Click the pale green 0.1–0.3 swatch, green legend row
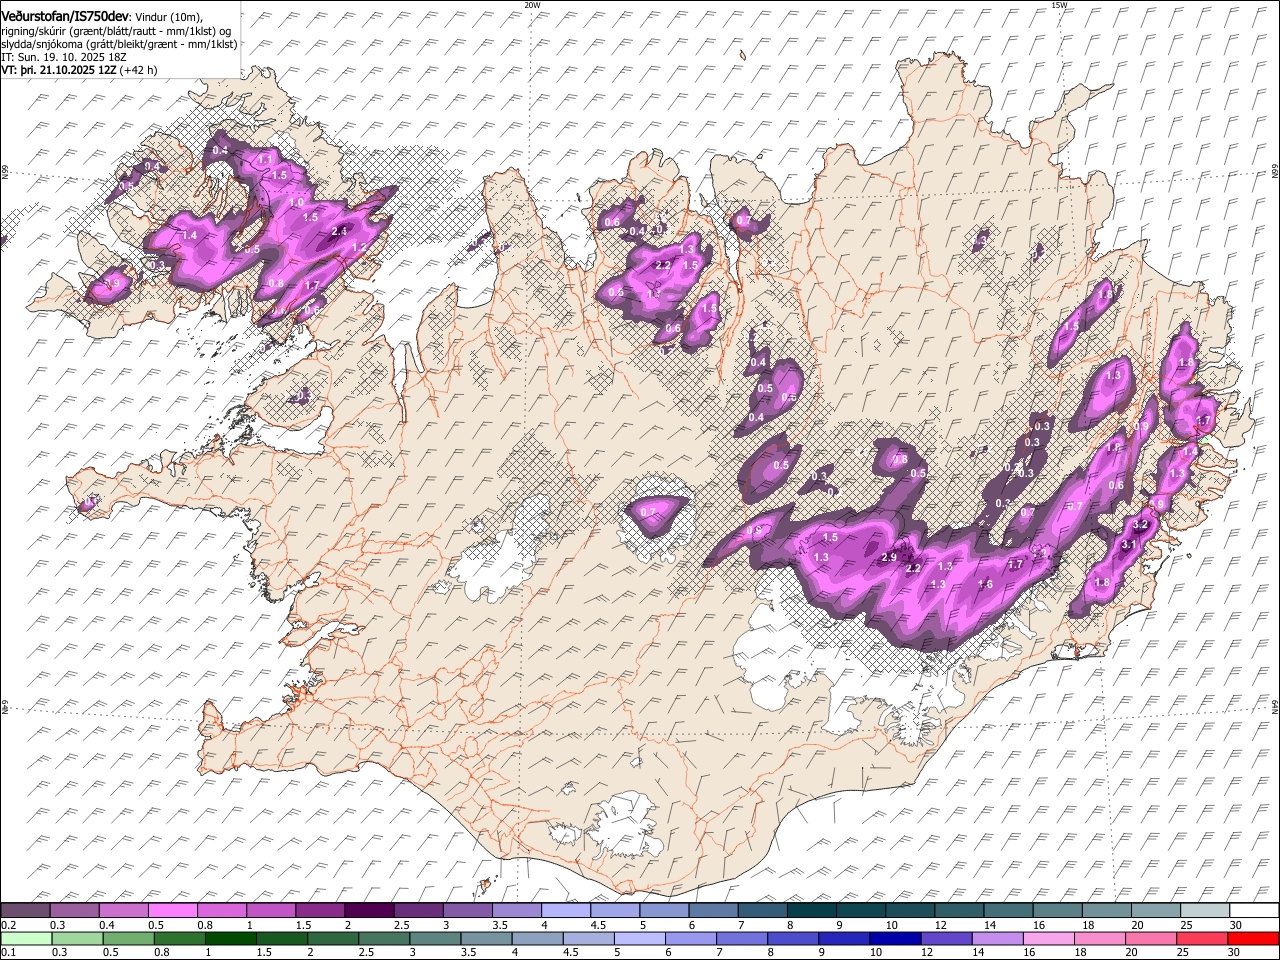This screenshot has width=1280, height=960. coord(26,938)
